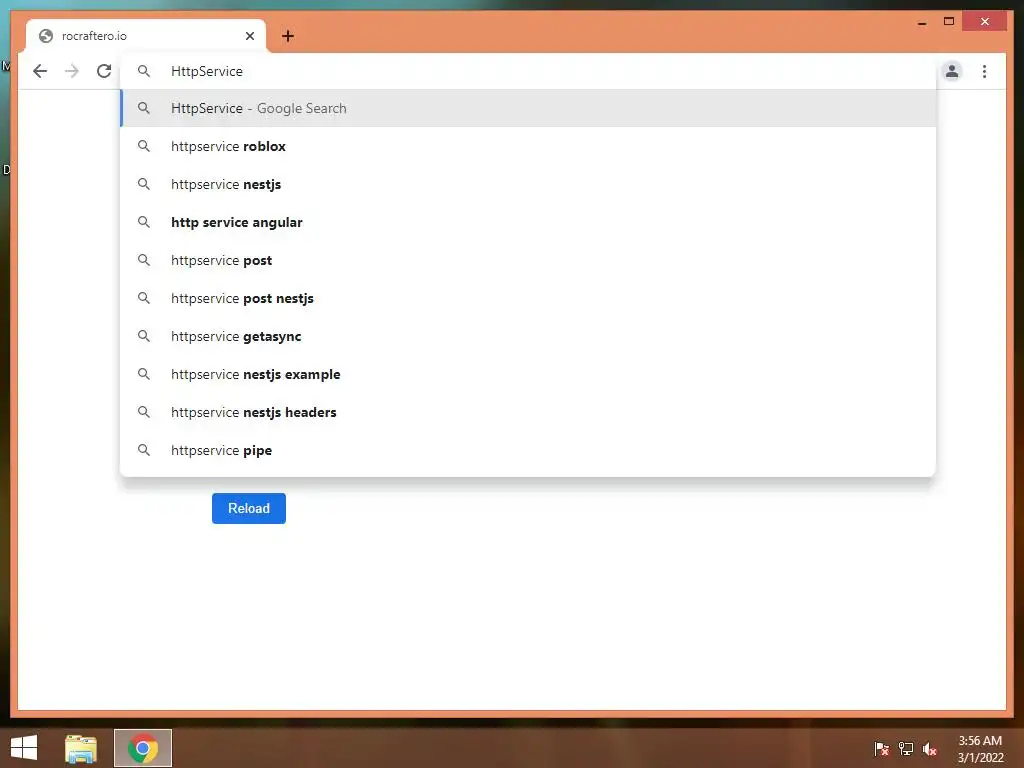Screen dimensions: 1024x768
Task: Click the network status tray icon
Action: (906, 748)
